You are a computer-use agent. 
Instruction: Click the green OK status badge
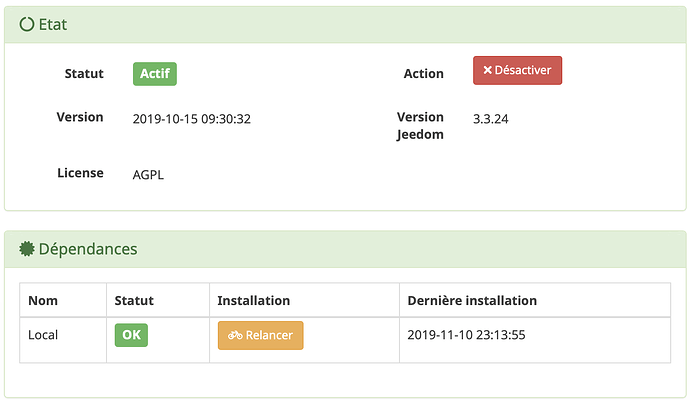point(131,335)
